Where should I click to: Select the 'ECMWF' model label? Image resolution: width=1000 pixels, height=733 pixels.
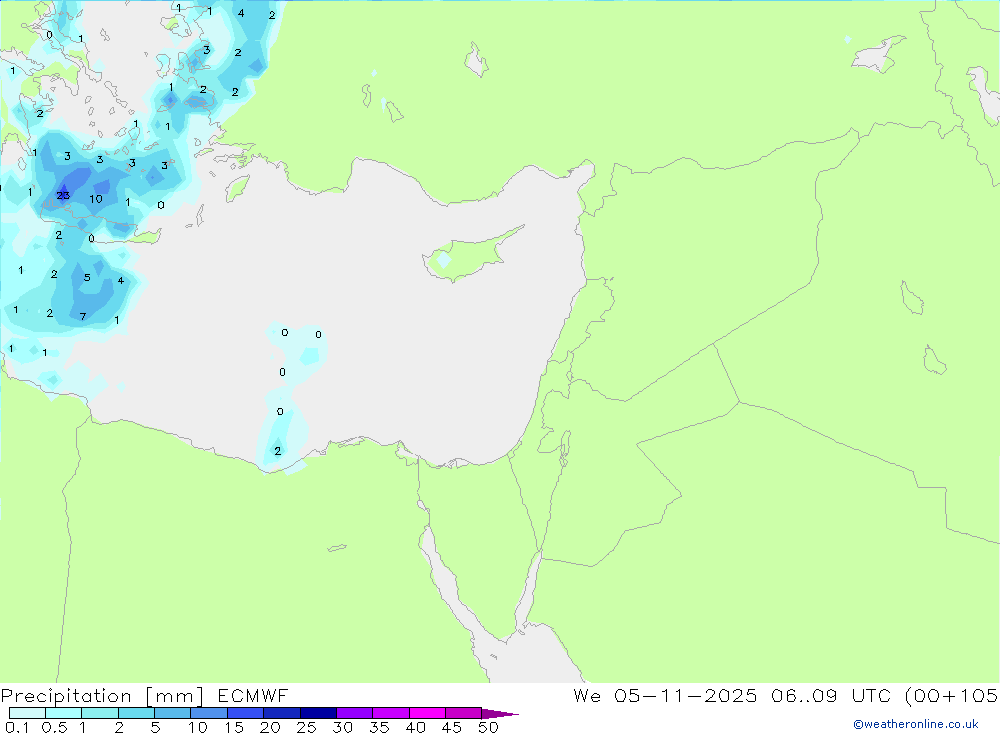coord(253,696)
